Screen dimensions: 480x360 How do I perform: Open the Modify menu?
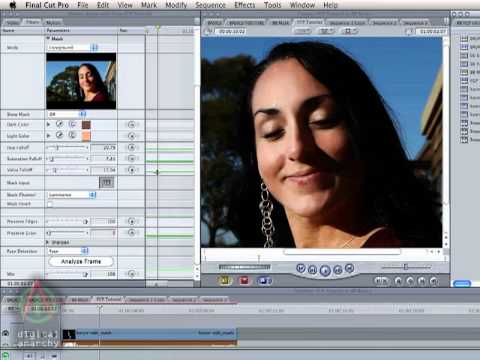[176, 5]
